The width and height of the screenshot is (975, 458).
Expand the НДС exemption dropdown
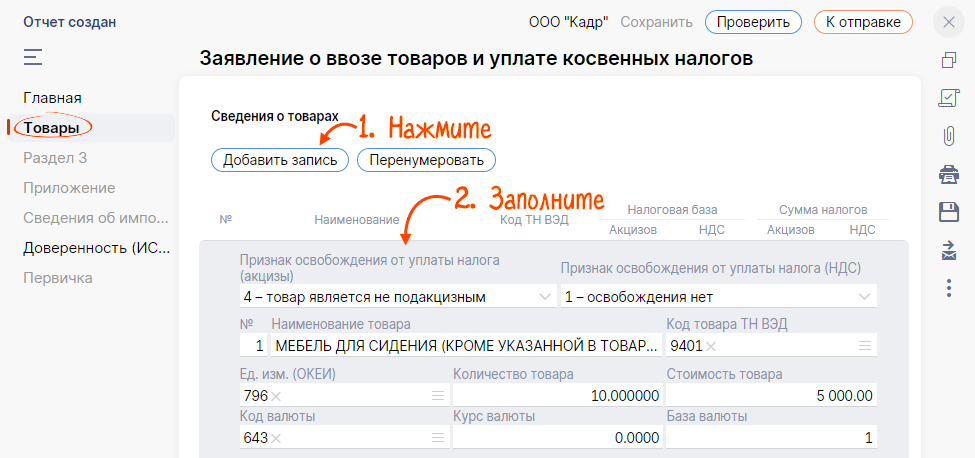pos(864,297)
